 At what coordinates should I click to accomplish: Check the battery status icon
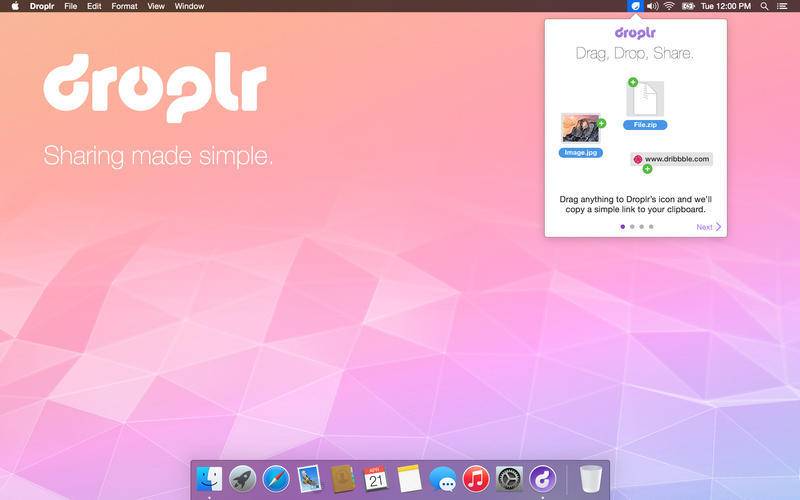(x=688, y=6)
